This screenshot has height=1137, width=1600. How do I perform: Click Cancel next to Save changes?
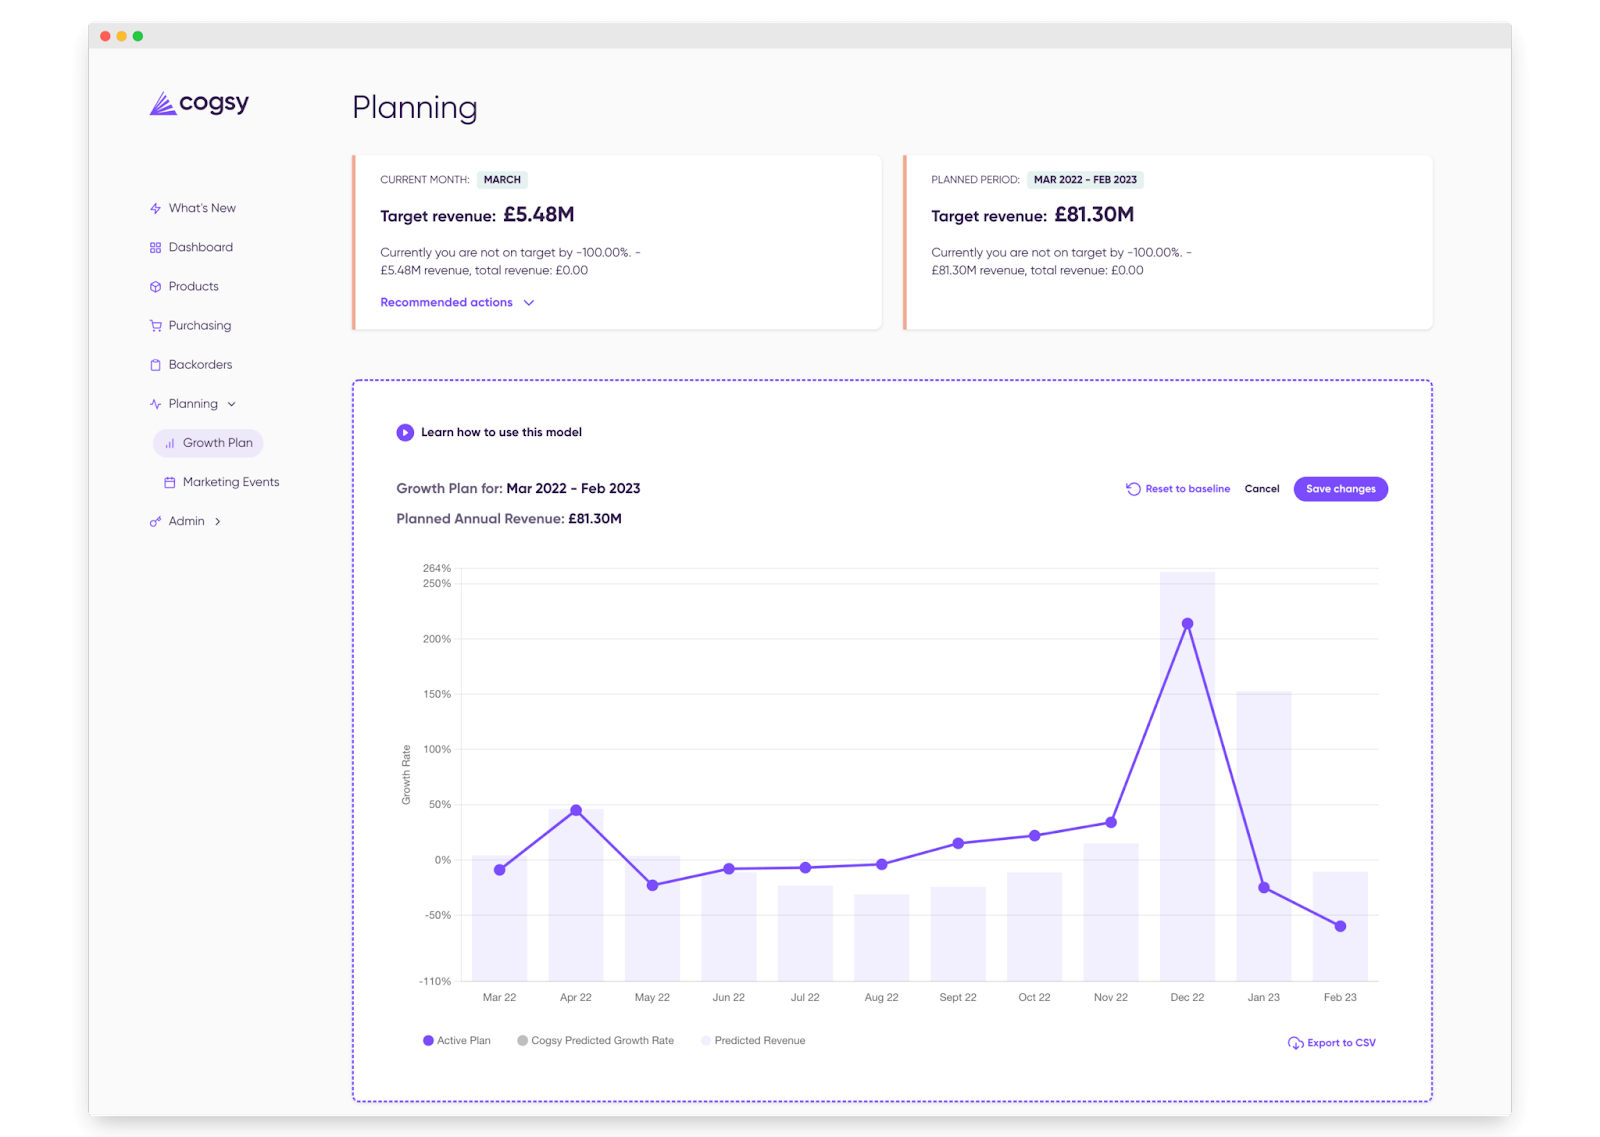1262,489
